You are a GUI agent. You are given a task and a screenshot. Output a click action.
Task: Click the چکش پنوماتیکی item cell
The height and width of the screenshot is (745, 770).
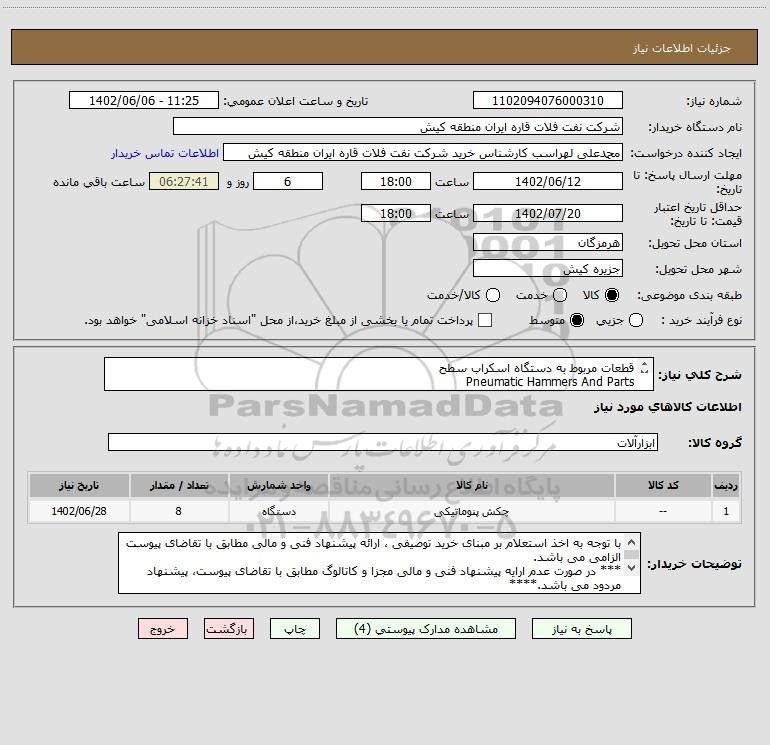(471, 511)
